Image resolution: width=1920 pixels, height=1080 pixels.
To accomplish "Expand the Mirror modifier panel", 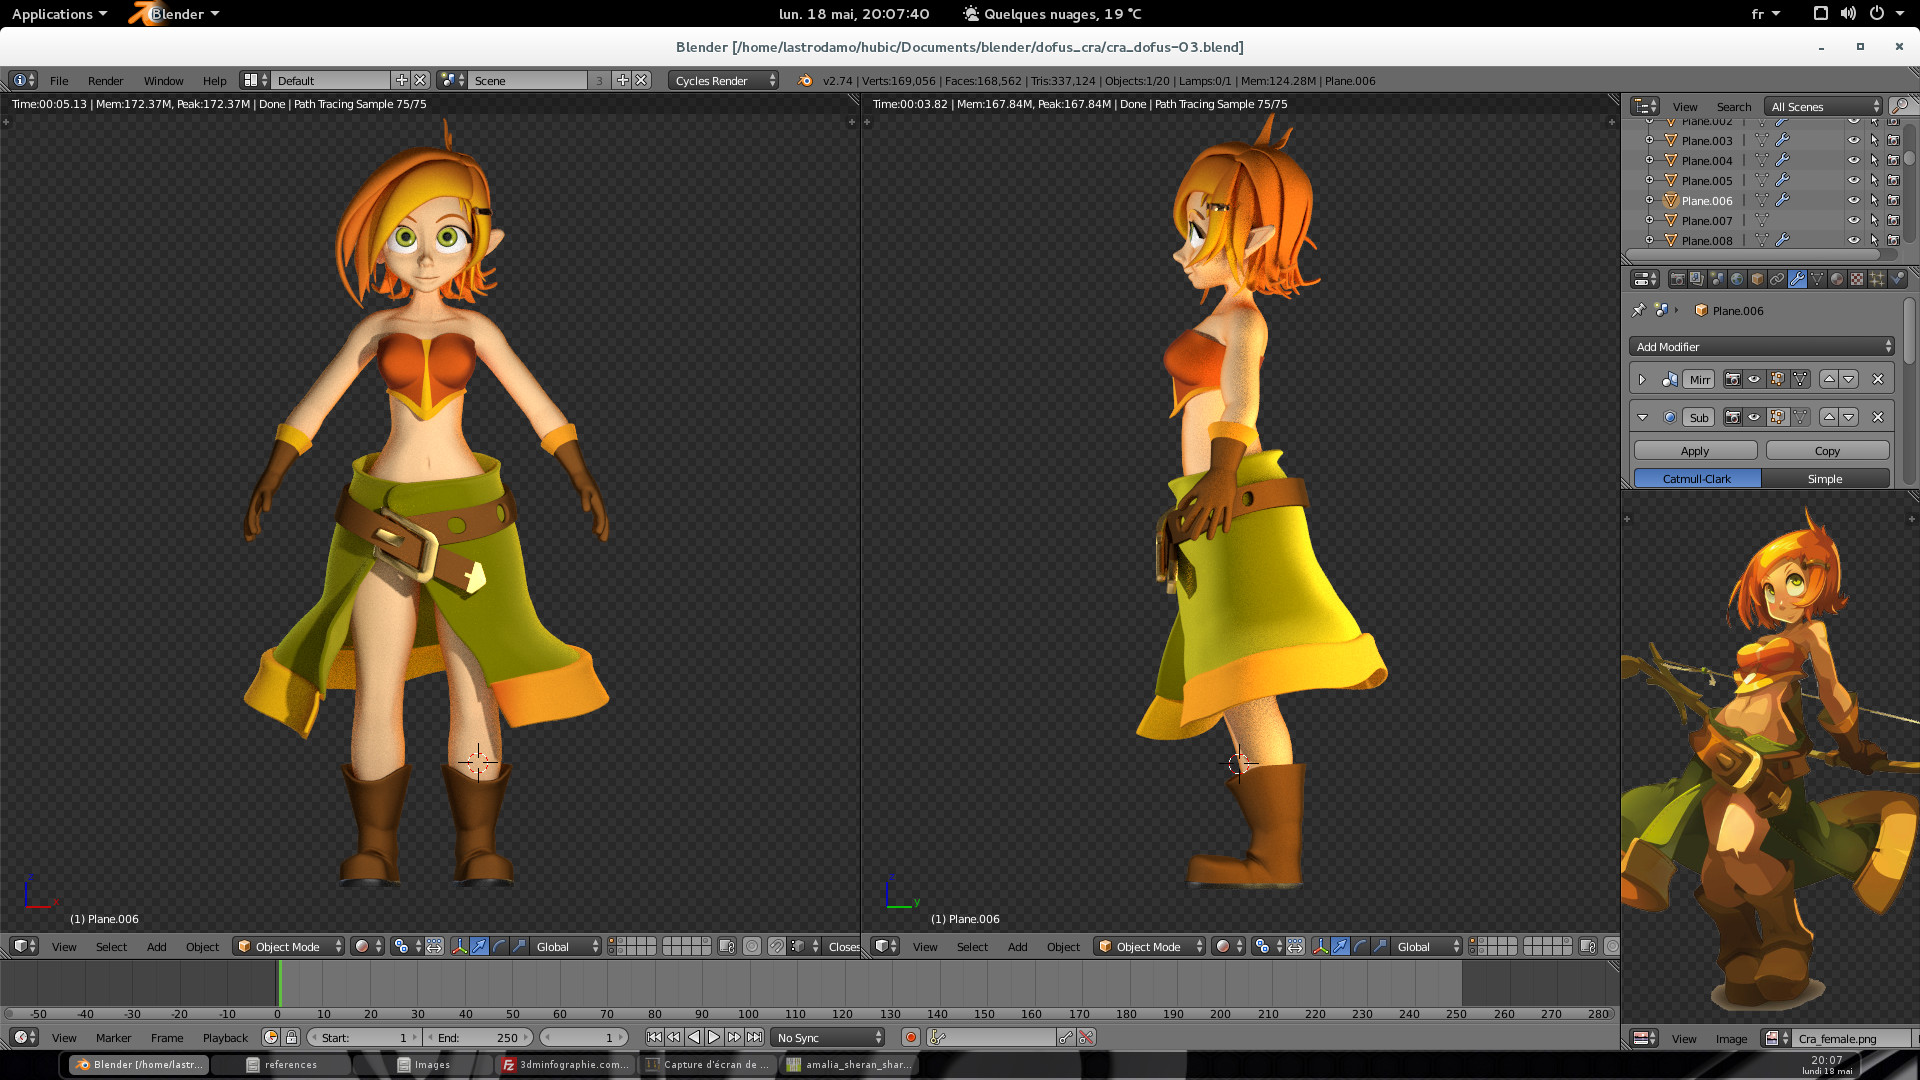I will [x=1642, y=380].
